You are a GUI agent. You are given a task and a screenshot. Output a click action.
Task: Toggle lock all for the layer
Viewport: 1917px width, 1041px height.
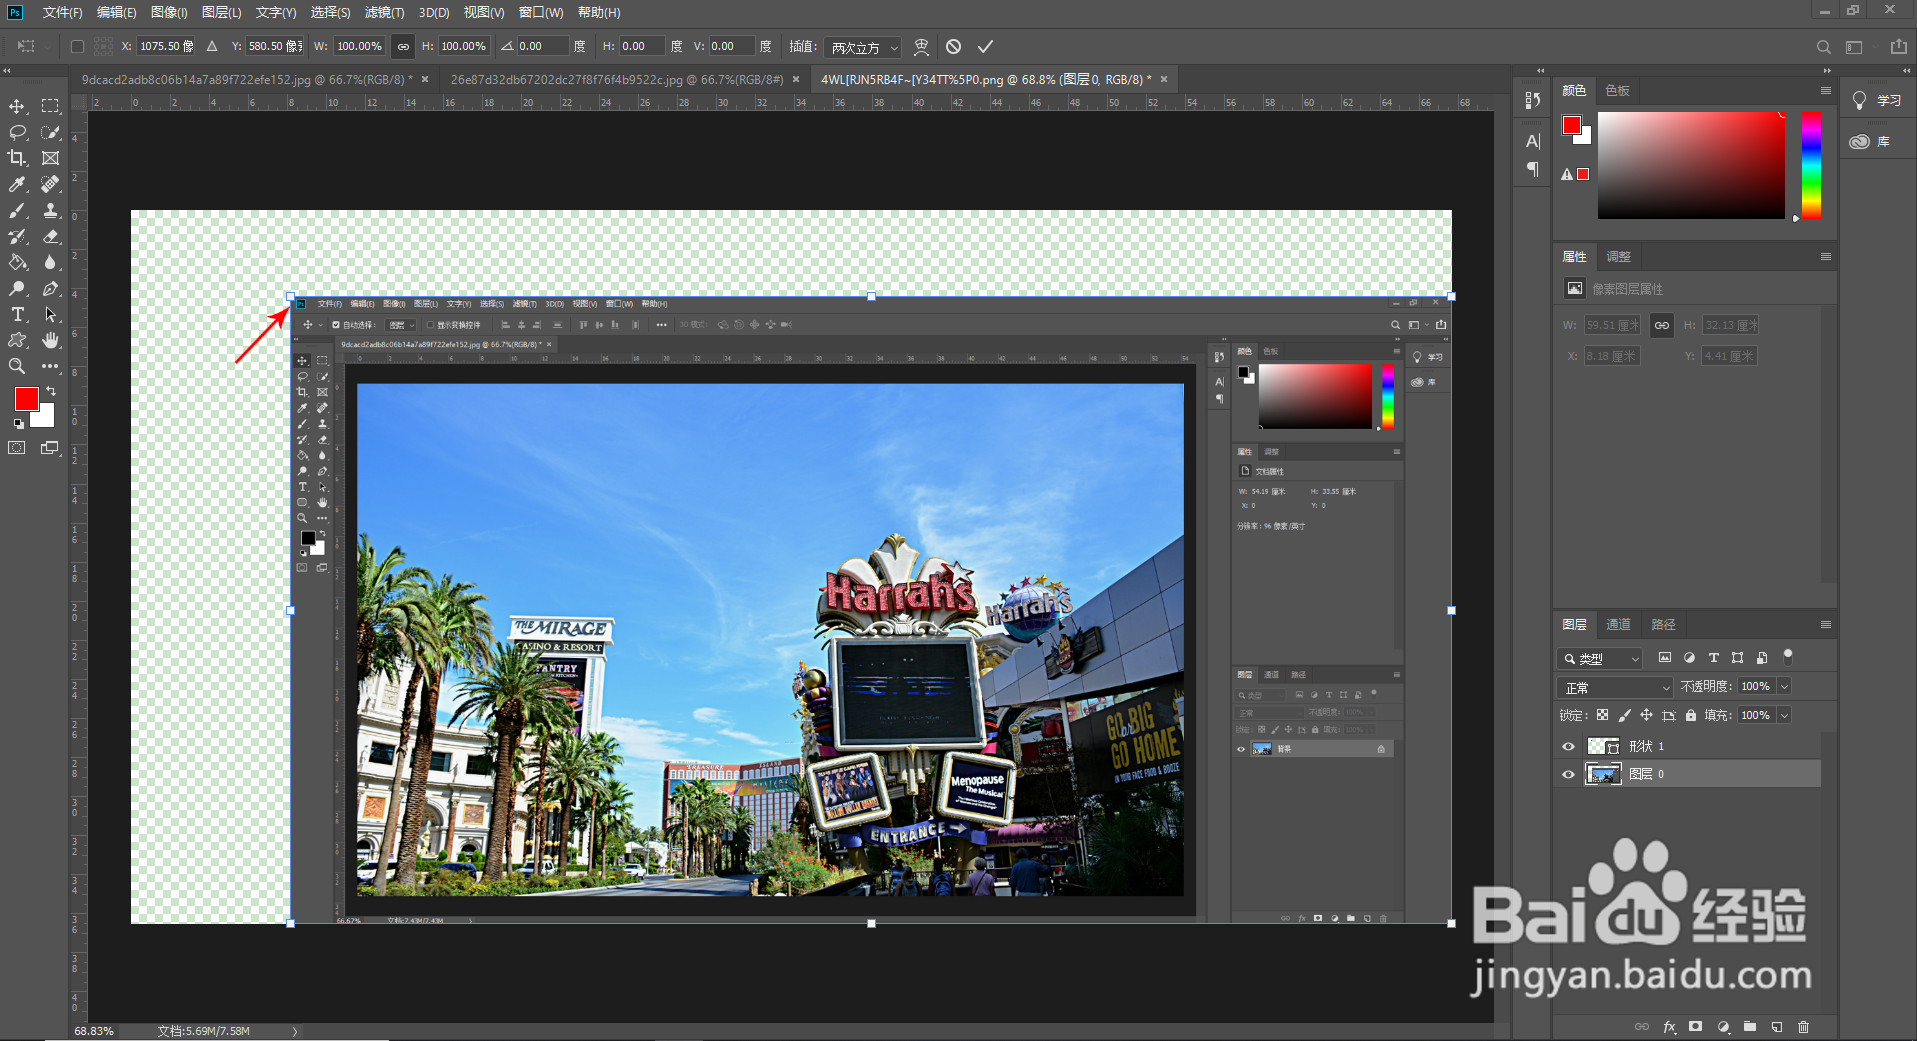1691,715
